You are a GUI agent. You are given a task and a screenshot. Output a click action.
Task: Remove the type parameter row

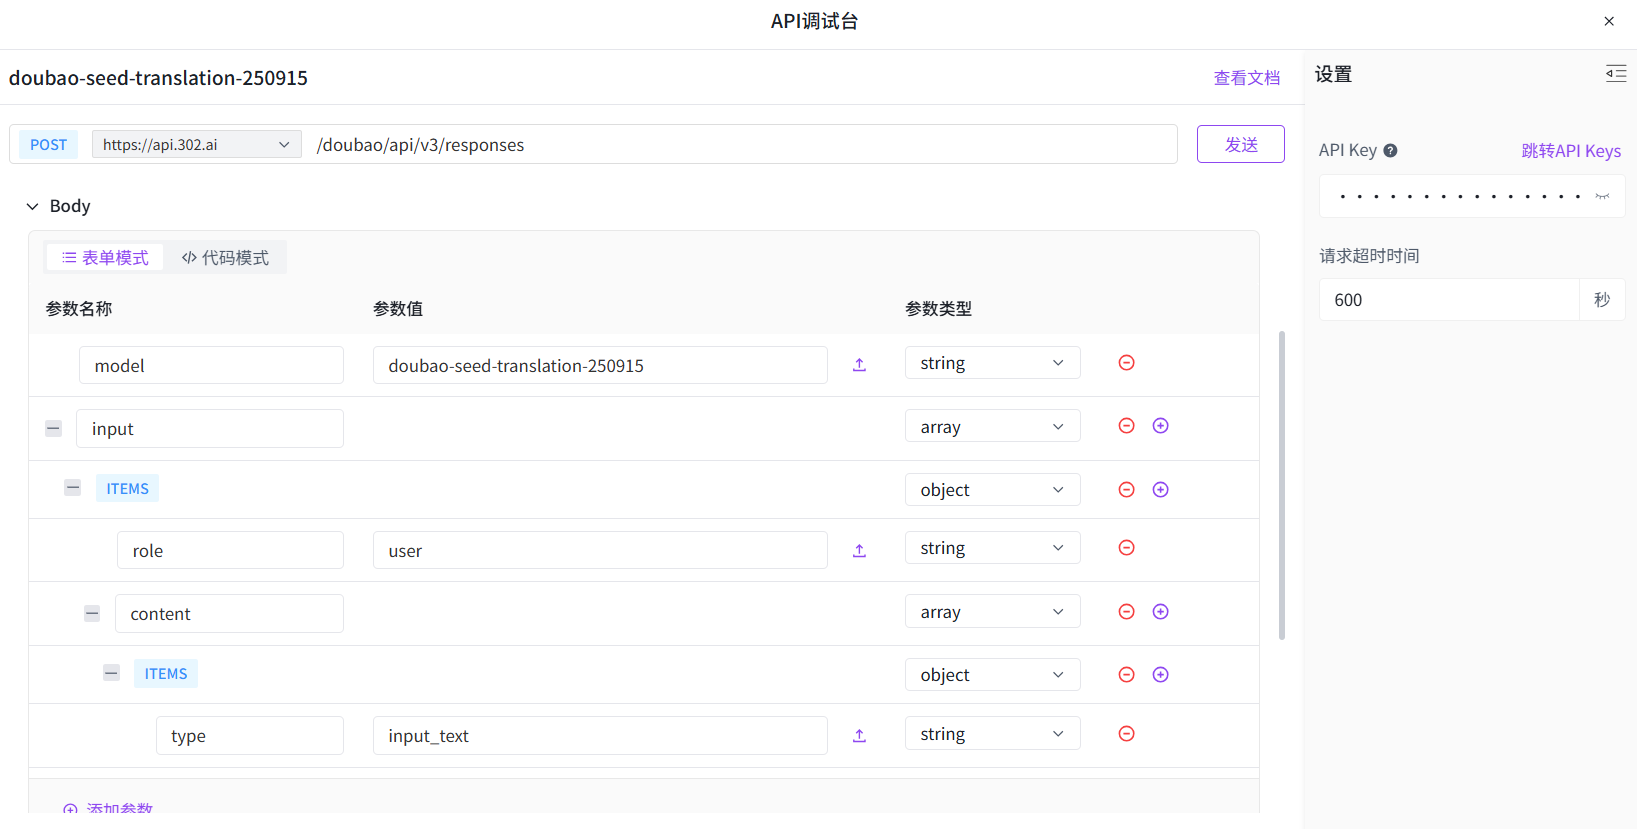1126,734
